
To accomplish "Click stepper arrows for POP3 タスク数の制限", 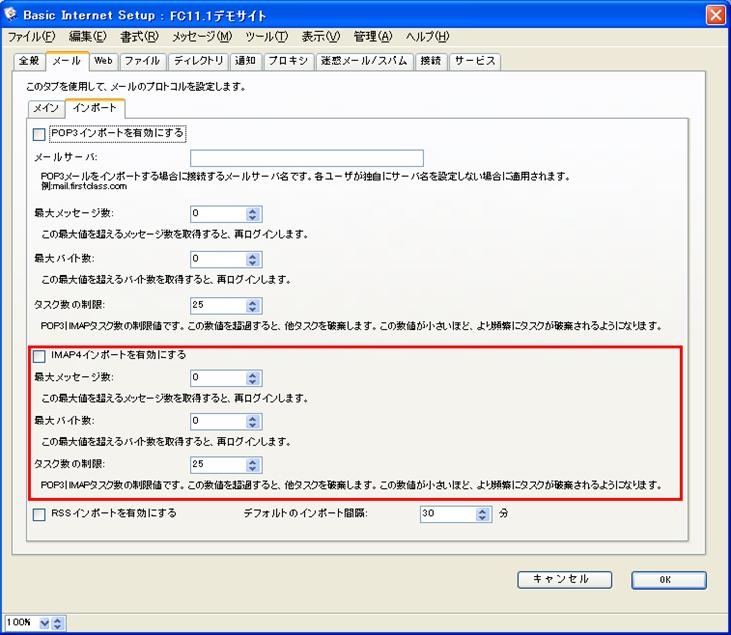I will tap(254, 305).
